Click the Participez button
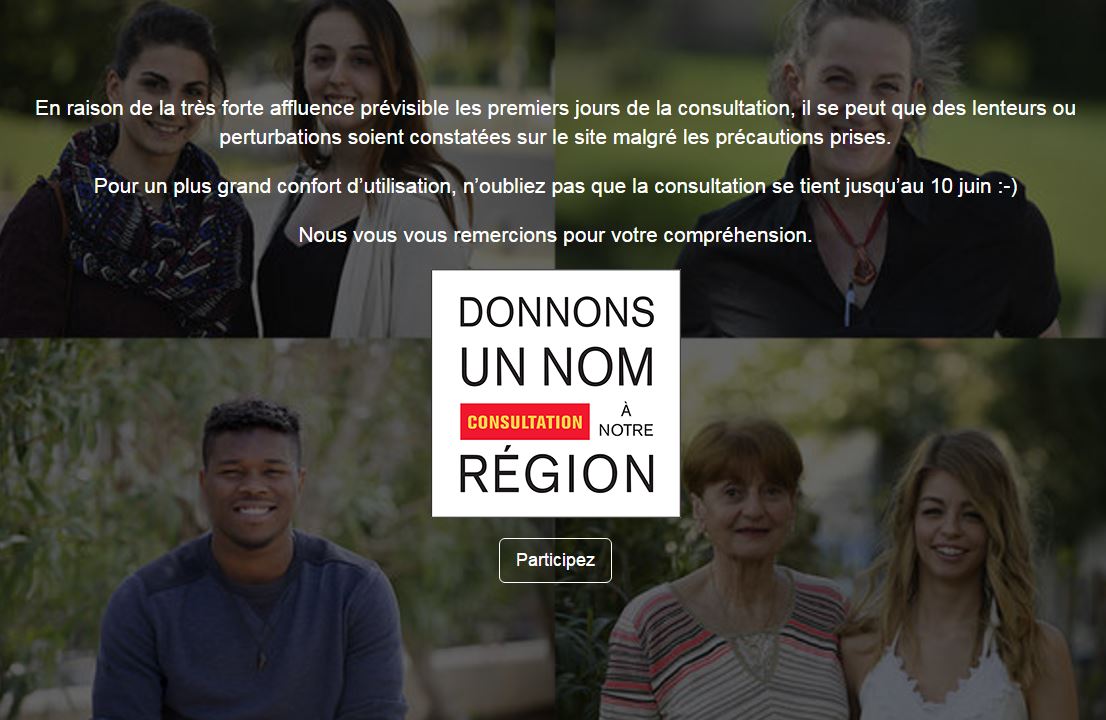Screen dimensions: 1106x720 point(555,560)
